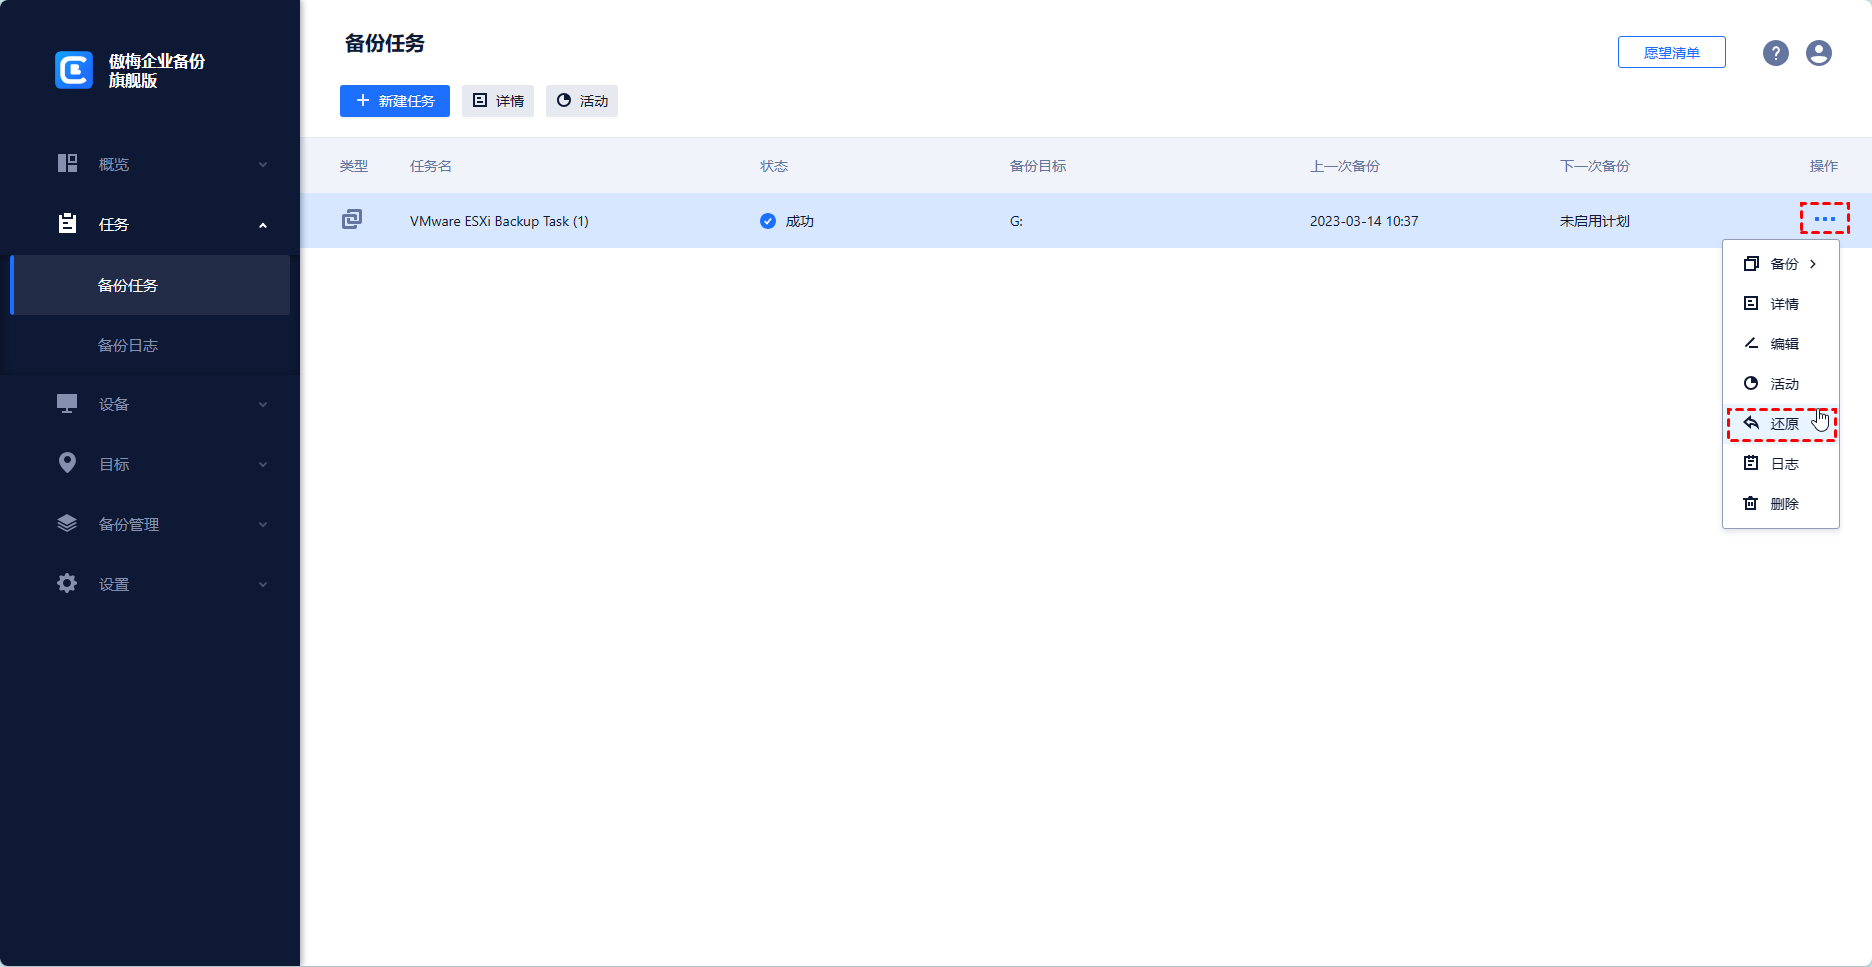Open the user account profile icon
The image size is (1872, 967).
click(1818, 53)
